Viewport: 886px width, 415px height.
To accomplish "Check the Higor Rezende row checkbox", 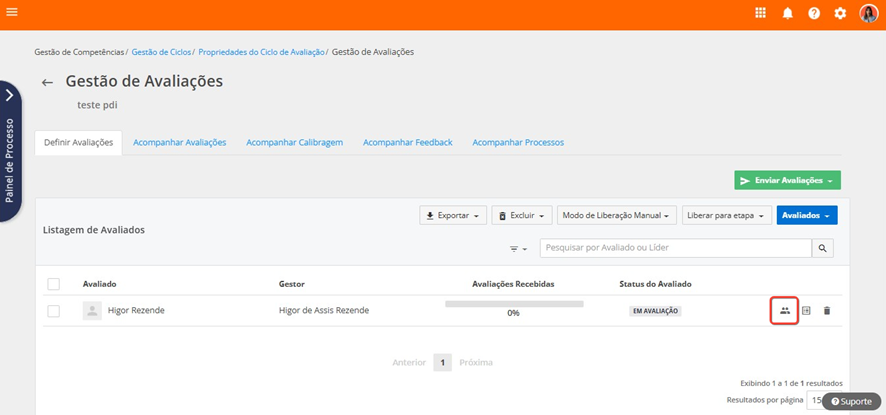I will 54,311.
